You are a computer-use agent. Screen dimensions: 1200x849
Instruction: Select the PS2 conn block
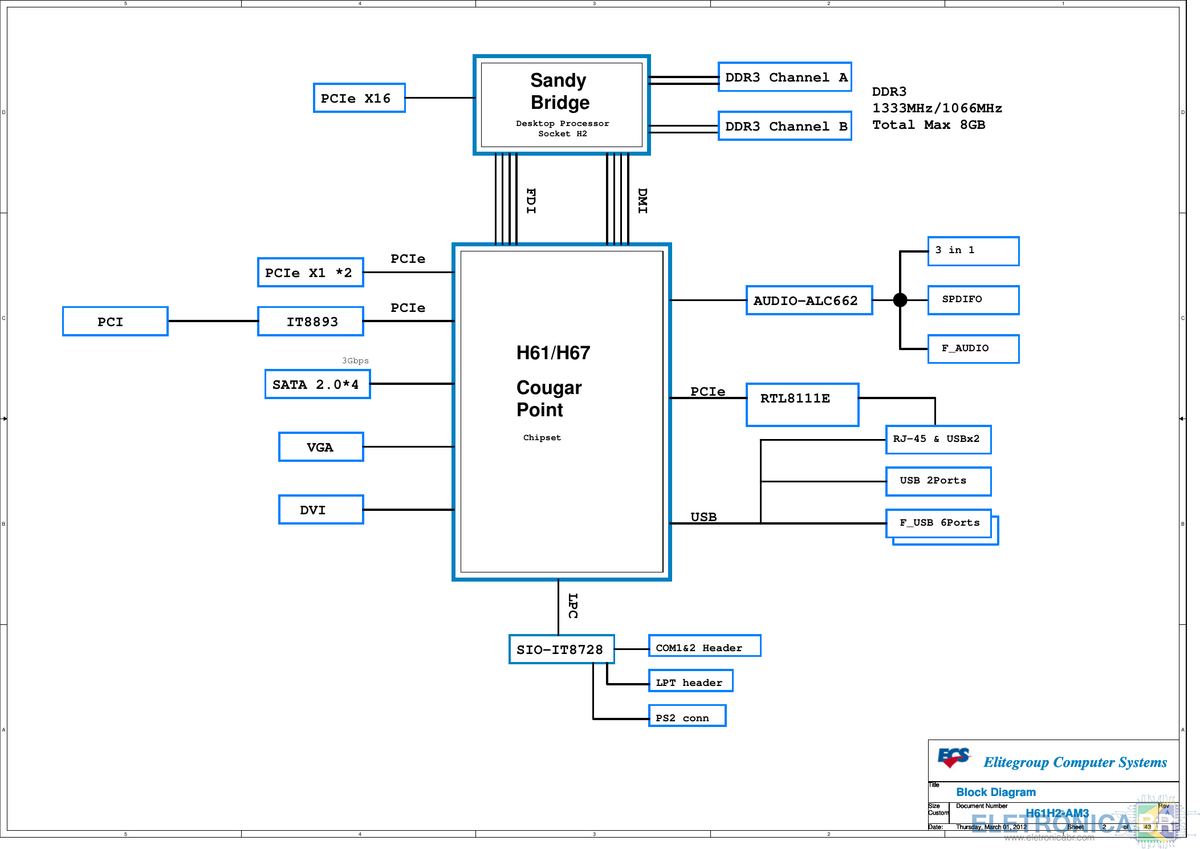[x=686, y=716]
